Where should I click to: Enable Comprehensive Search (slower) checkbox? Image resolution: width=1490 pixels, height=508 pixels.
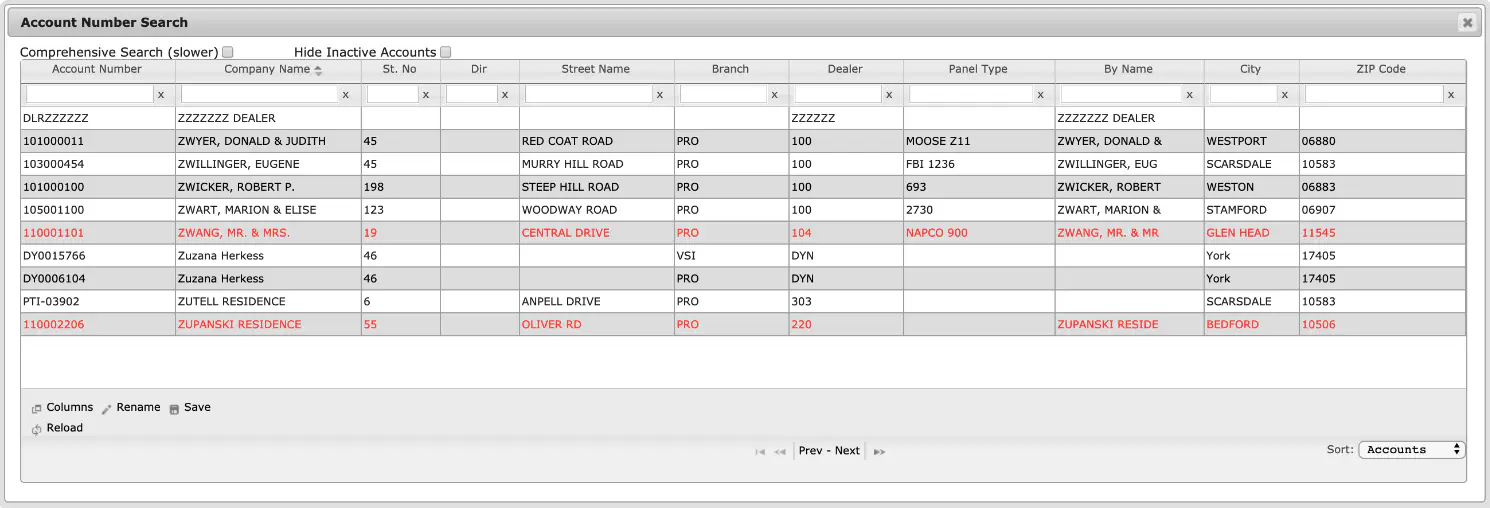228,52
